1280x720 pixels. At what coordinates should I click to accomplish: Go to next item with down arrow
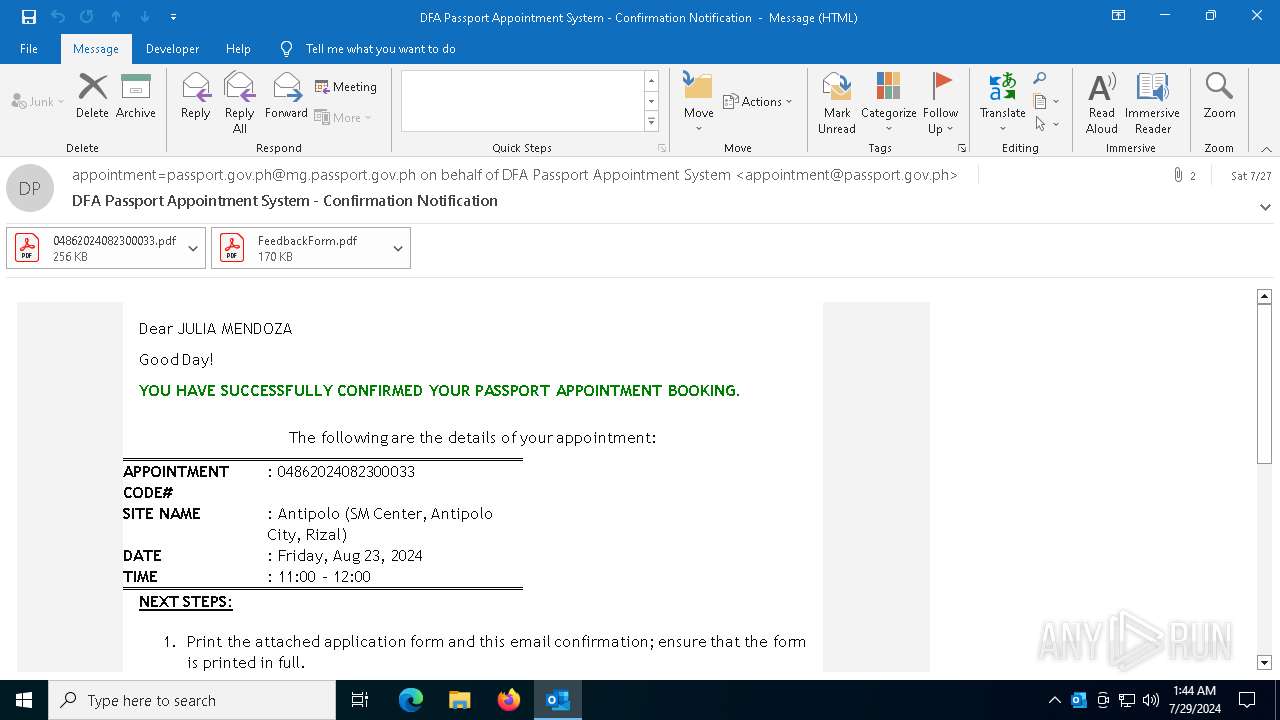(145, 17)
